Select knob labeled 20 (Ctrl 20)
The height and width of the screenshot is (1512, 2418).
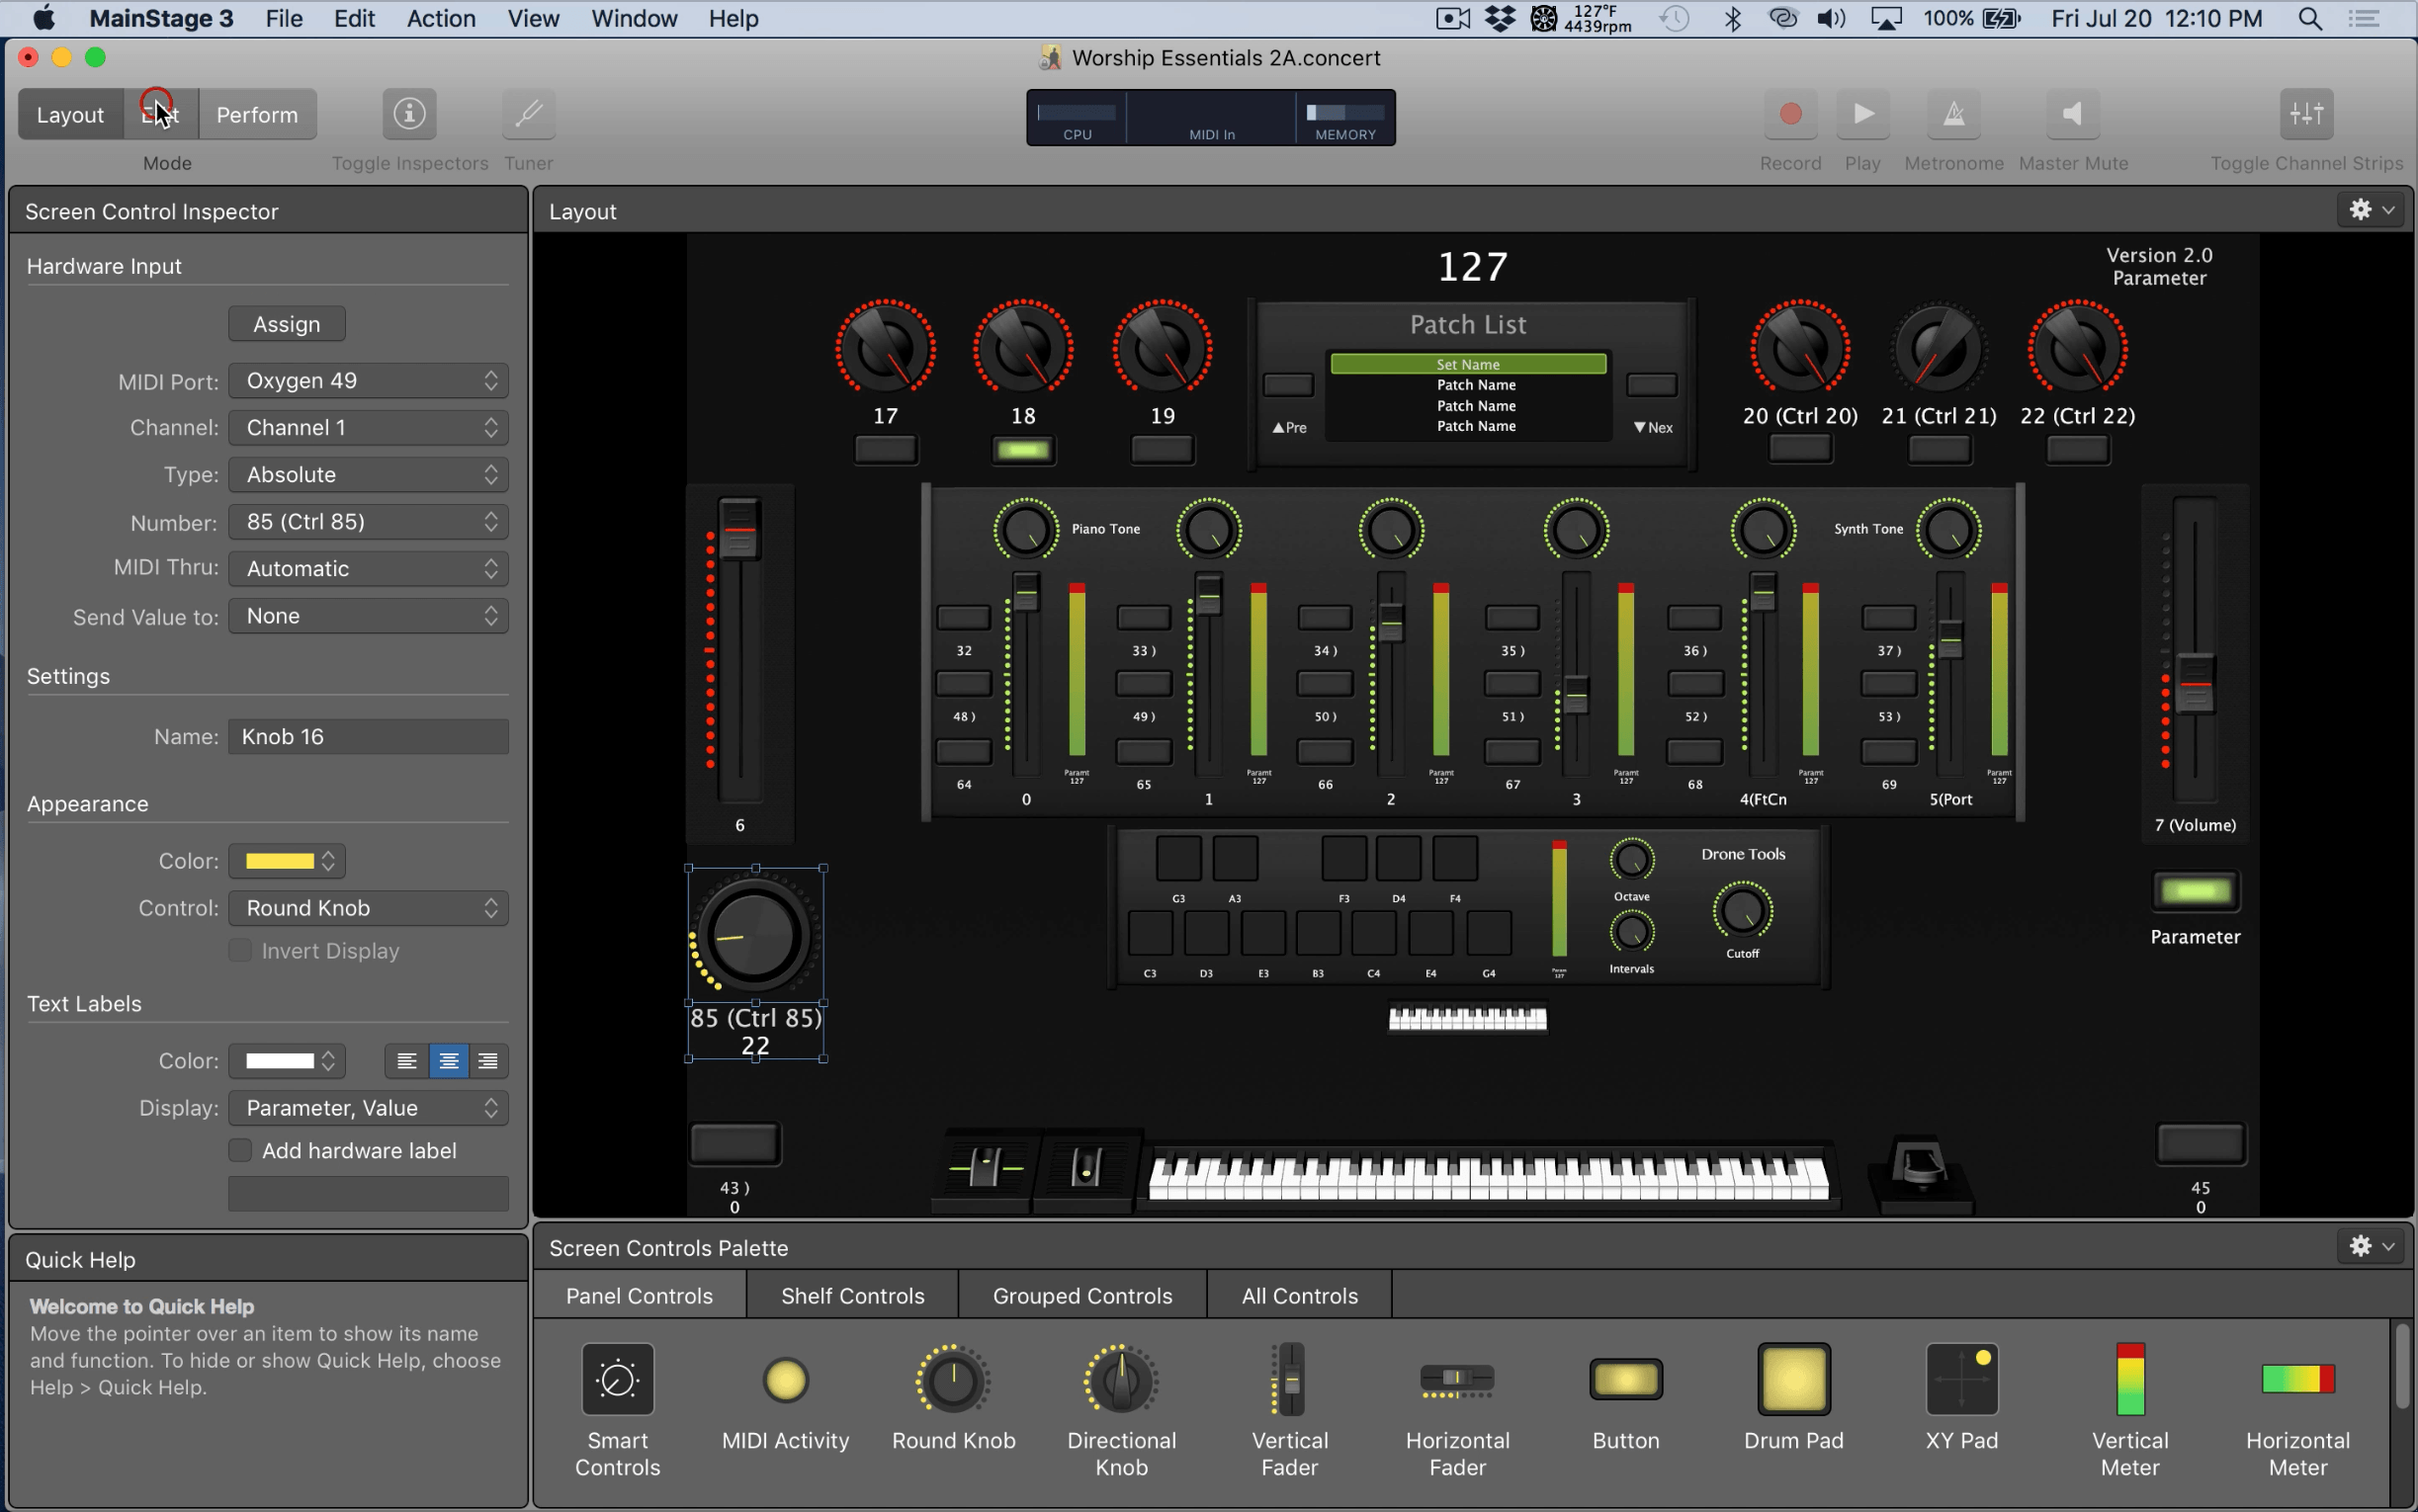[x=1800, y=349]
